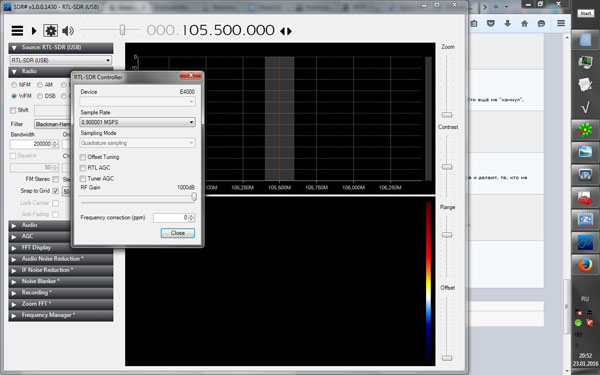Click the red tuning line in the spectrum
This screenshot has height=375, width=600.
tap(280, 119)
